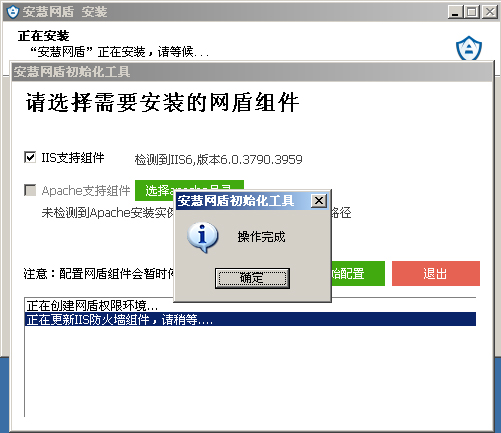
Task: Click the blue shield logo in the installer header
Action: coord(469,48)
